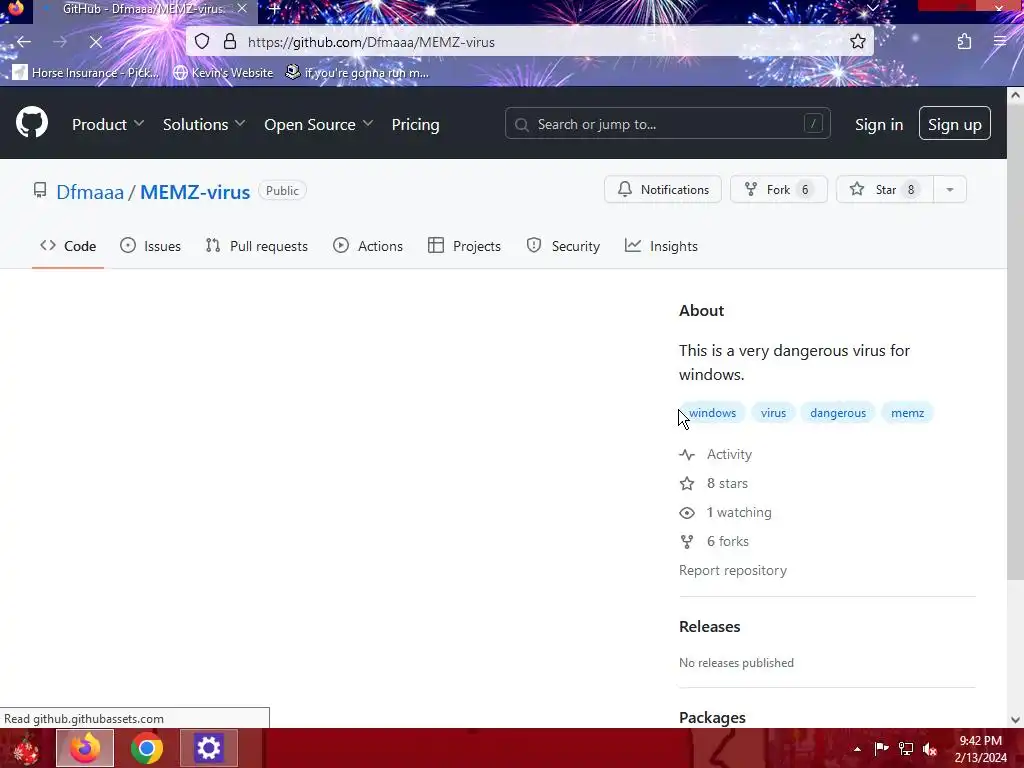Open the Firefox application menu
Image resolution: width=1024 pixels, height=768 pixels.
(1000, 42)
